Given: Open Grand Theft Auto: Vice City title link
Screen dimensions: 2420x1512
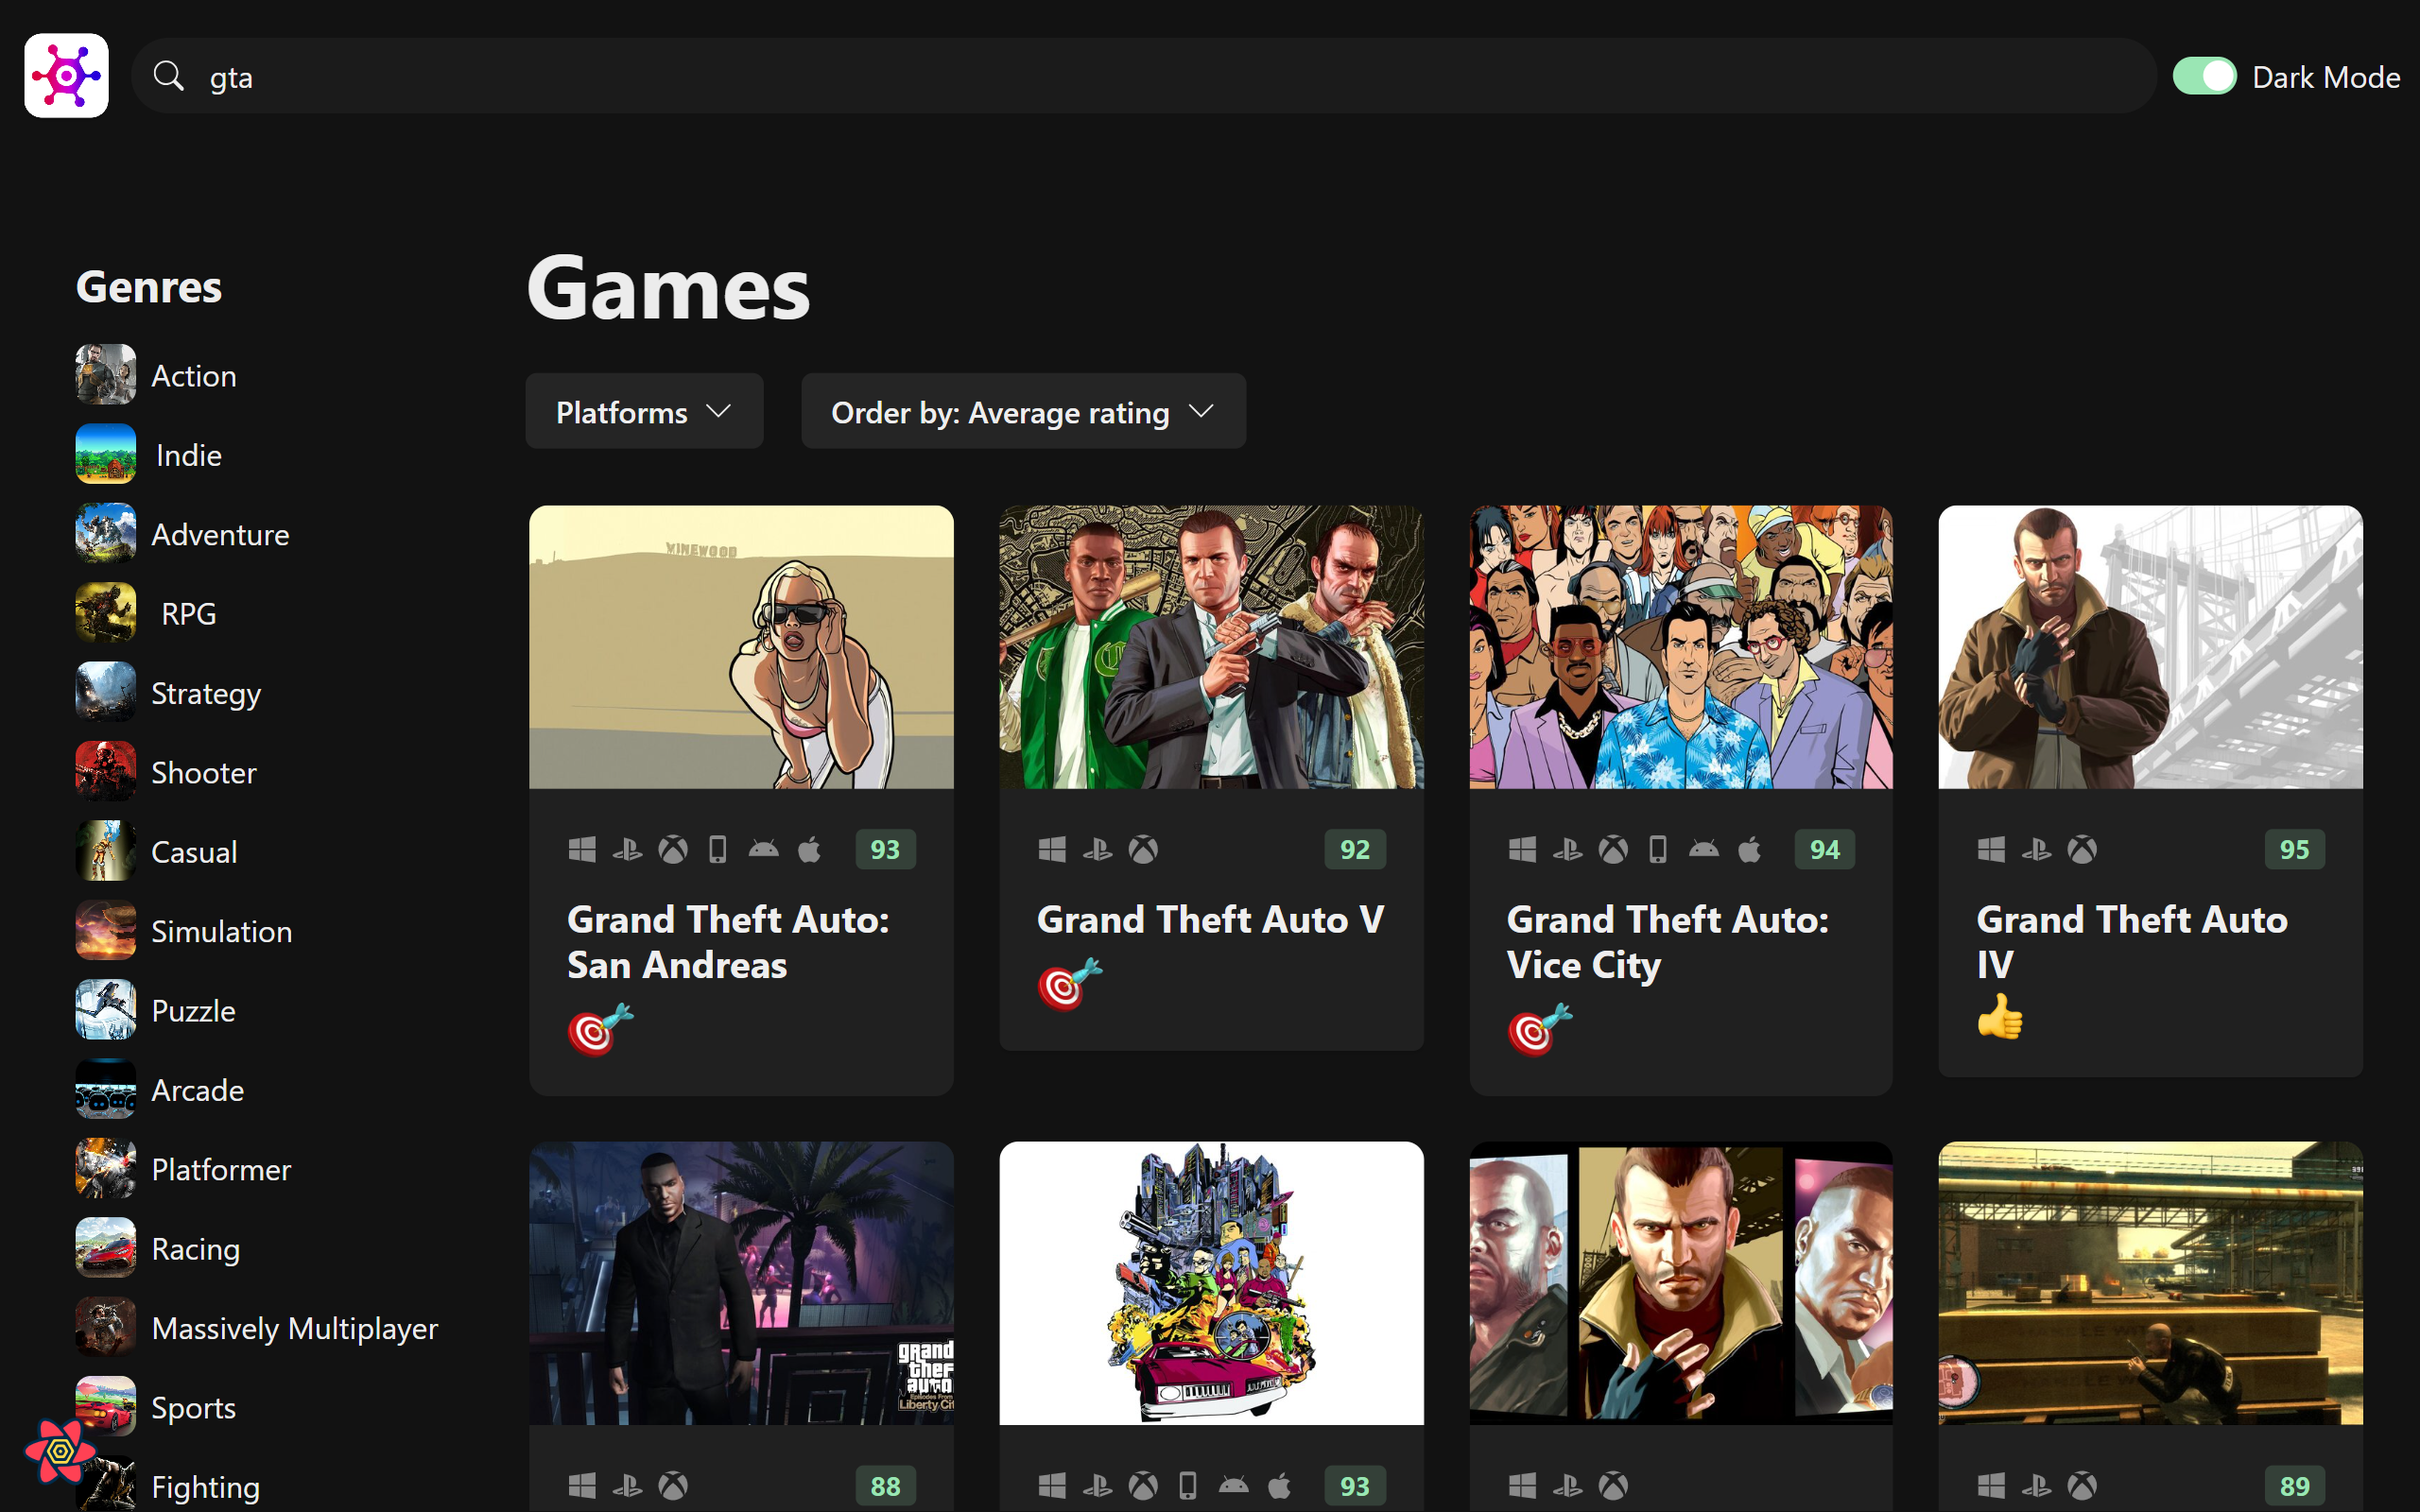Looking at the screenshot, I should point(1666,941).
